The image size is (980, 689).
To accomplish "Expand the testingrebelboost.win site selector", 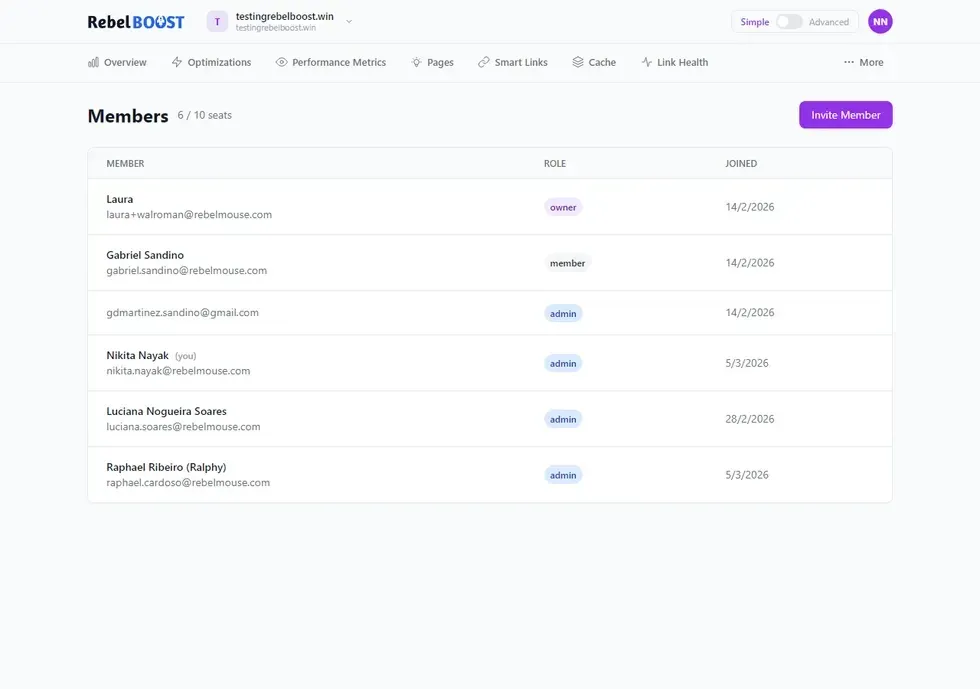I will 349,22.
